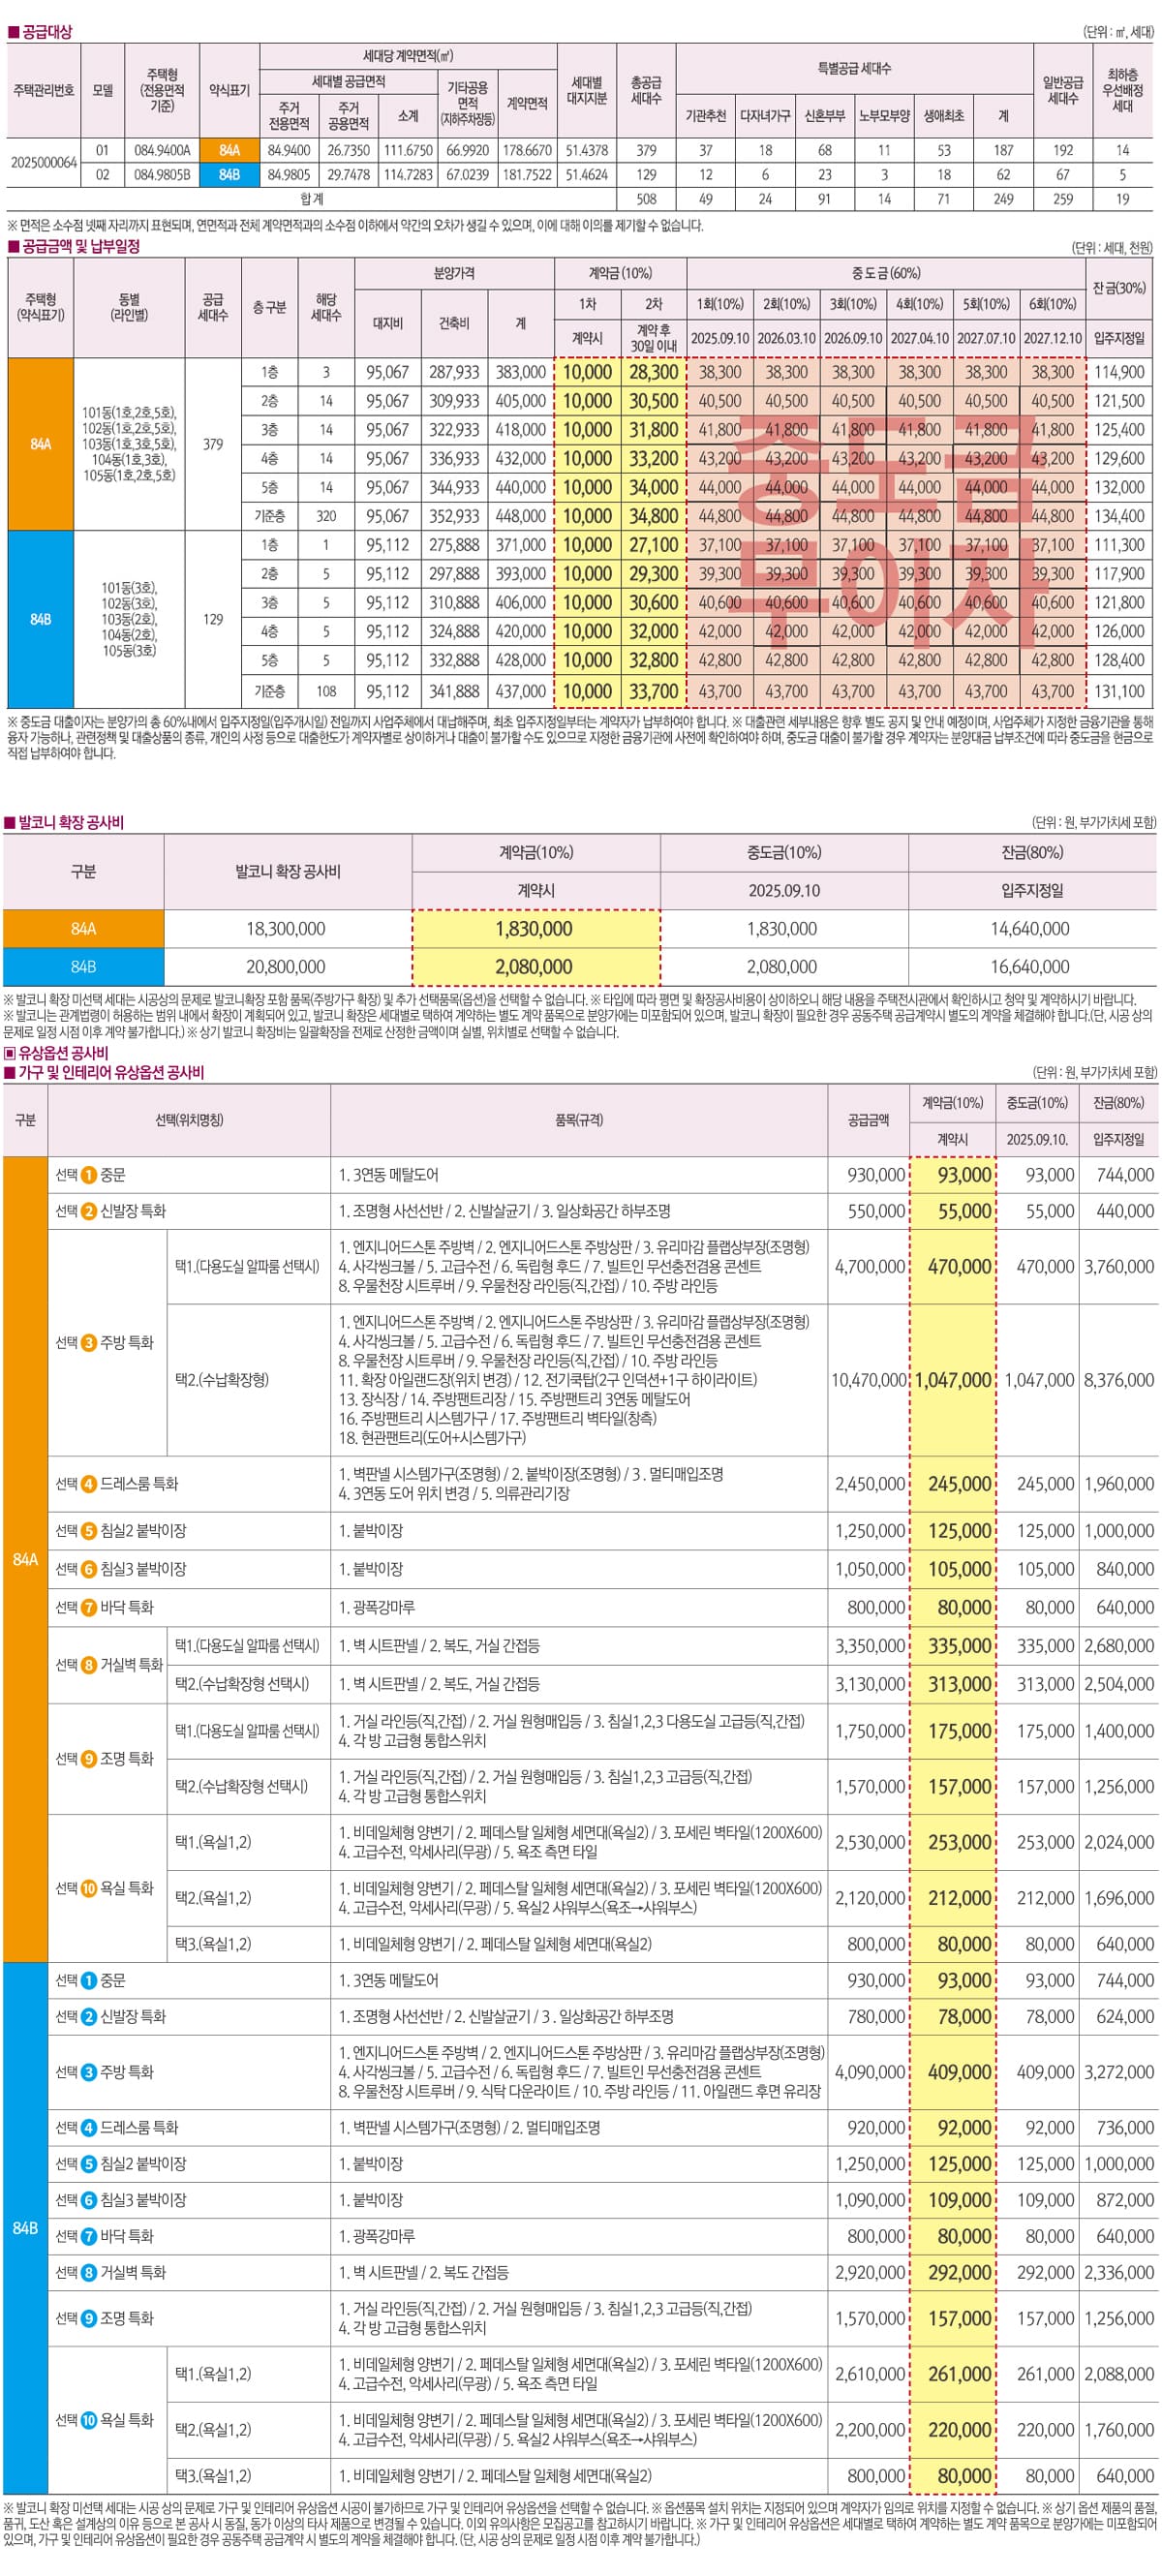The width and height of the screenshot is (1162, 2576).
Task: Select the option supply price '4,700,000'
Action: click(870, 1266)
